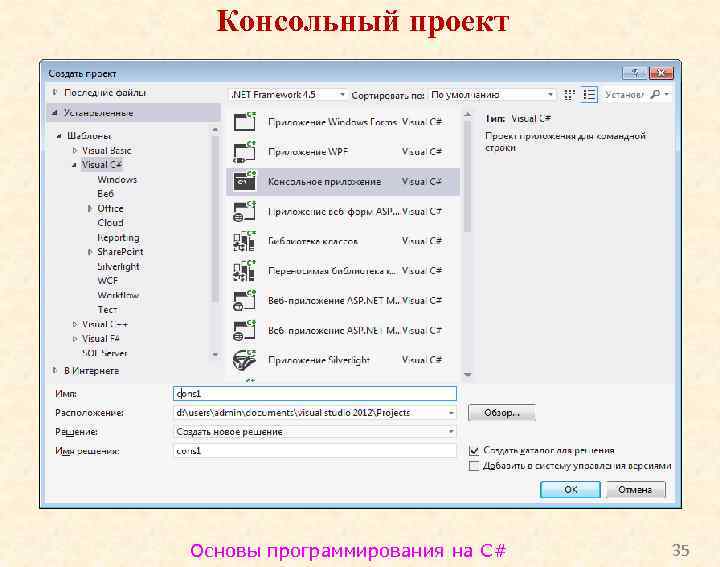720x567 pixels.
Task: Select the Приложение WPF template text
Action: coord(308,152)
